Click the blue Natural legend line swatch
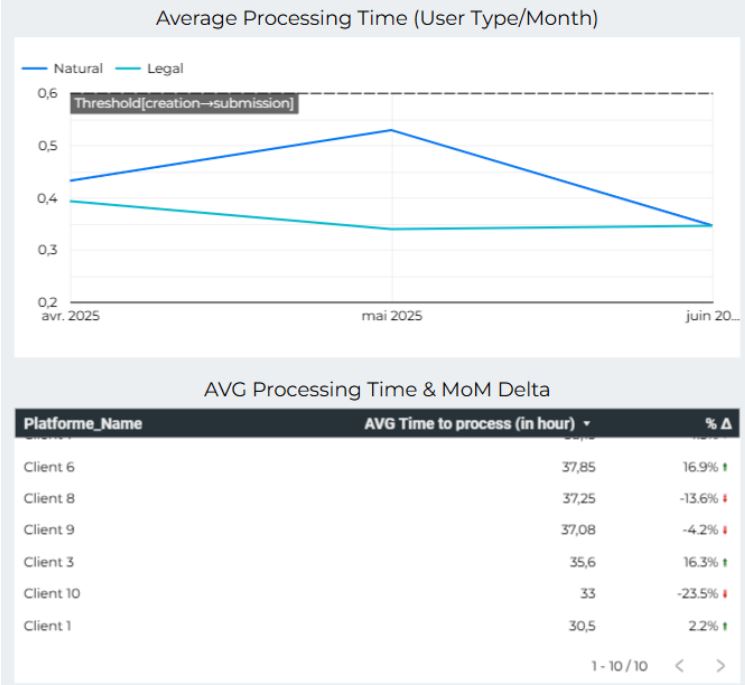 click(x=35, y=69)
